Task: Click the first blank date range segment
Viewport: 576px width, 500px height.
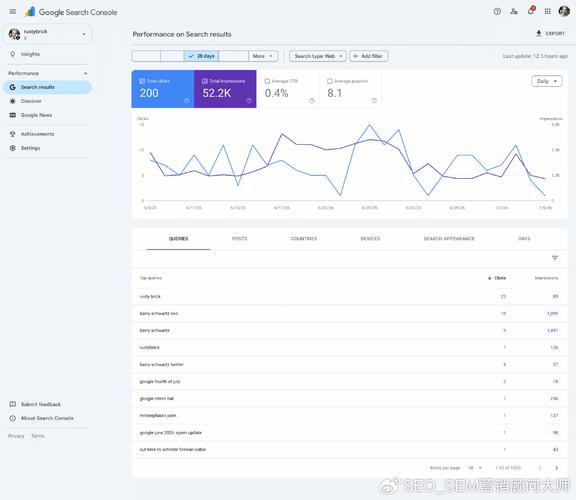Action: (x=146, y=56)
